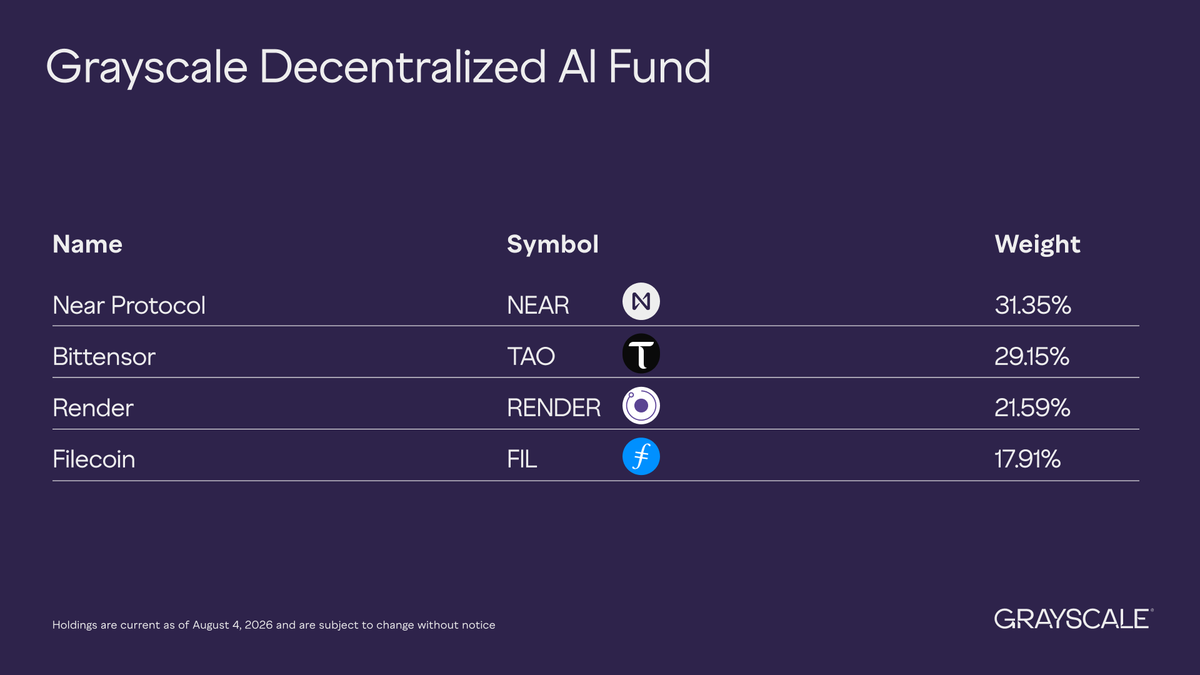The height and width of the screenshot is (675, 1200).
Task: Click the NEAR ticker symbol
Action: point(538,305)
